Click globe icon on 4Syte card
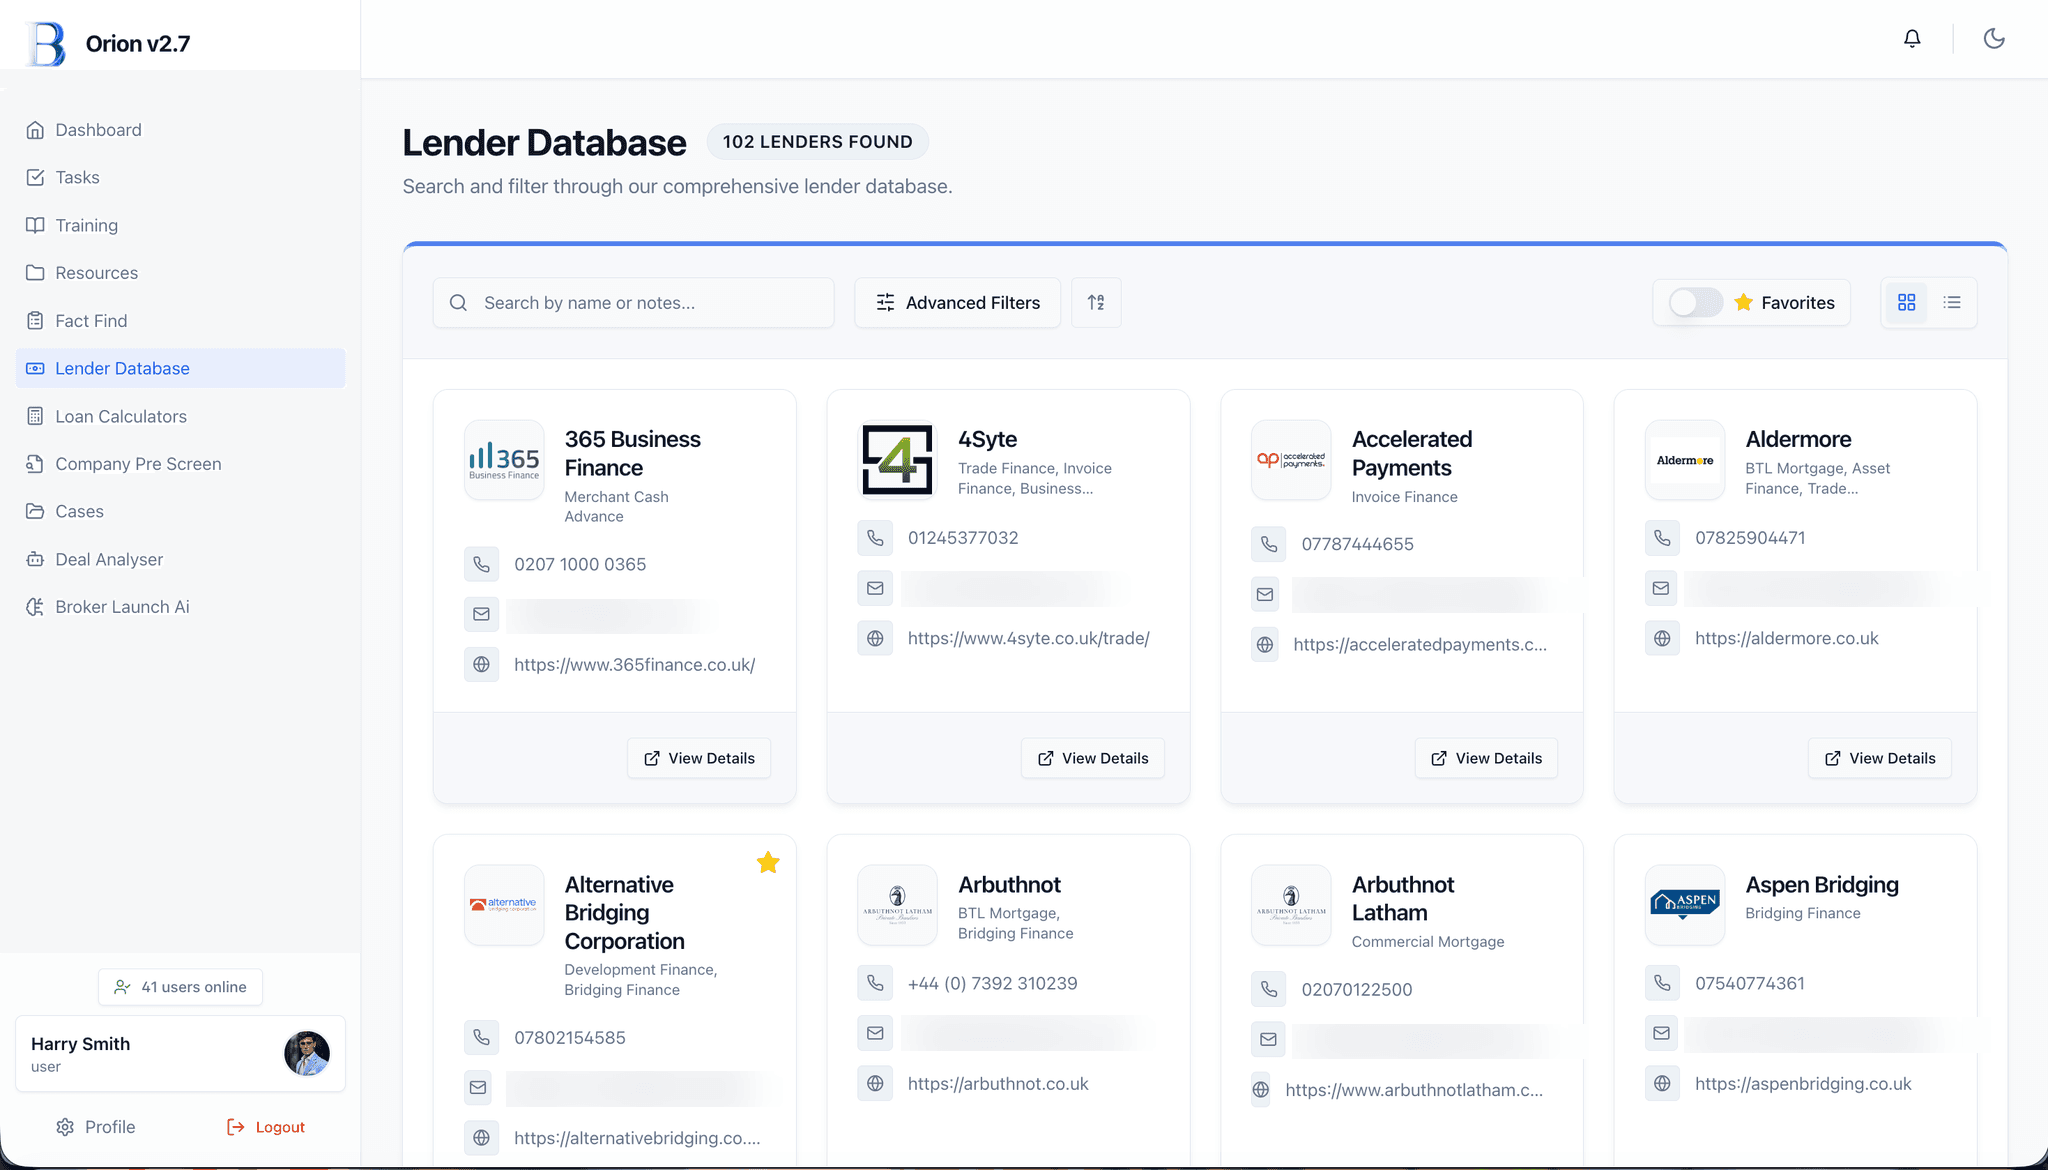This screenshot has width=2048, height=1170. (x=875, y=638)
